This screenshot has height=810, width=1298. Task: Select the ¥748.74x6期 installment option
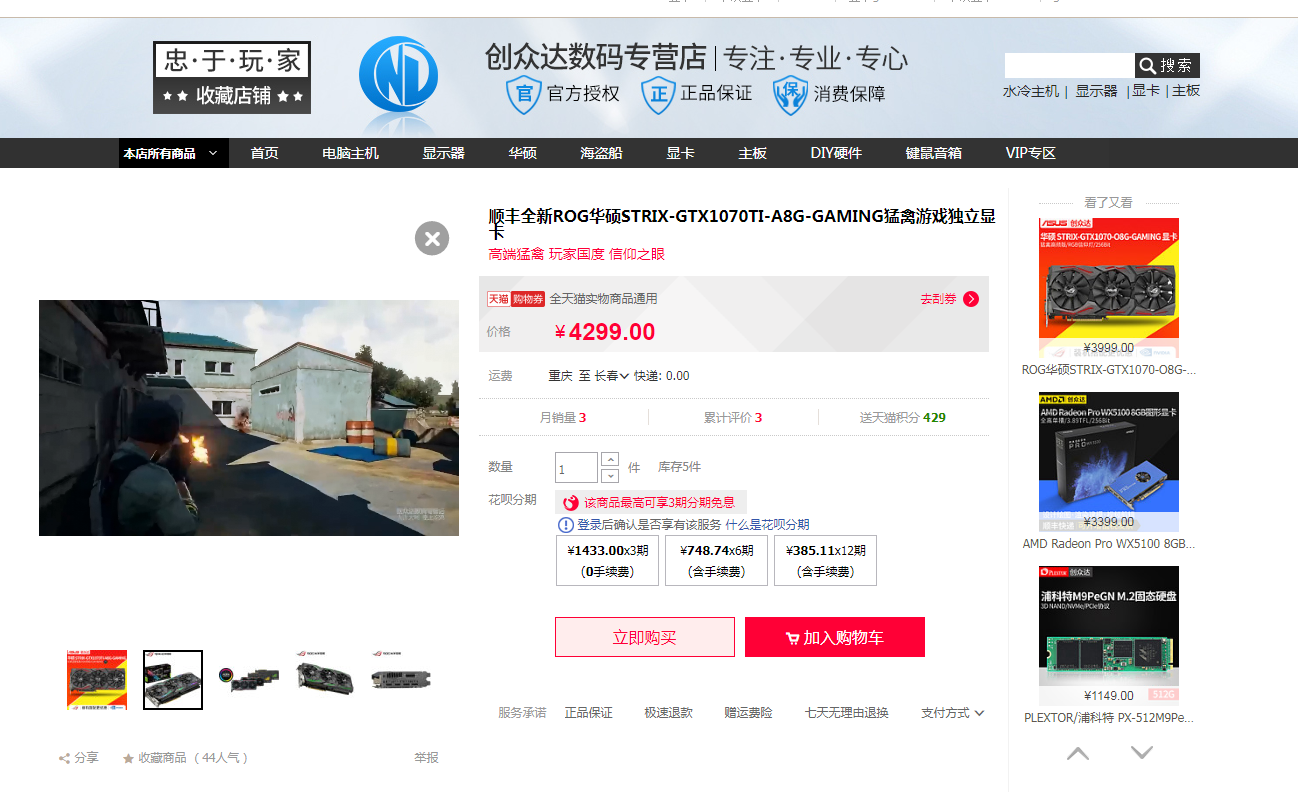coord(716,560)
